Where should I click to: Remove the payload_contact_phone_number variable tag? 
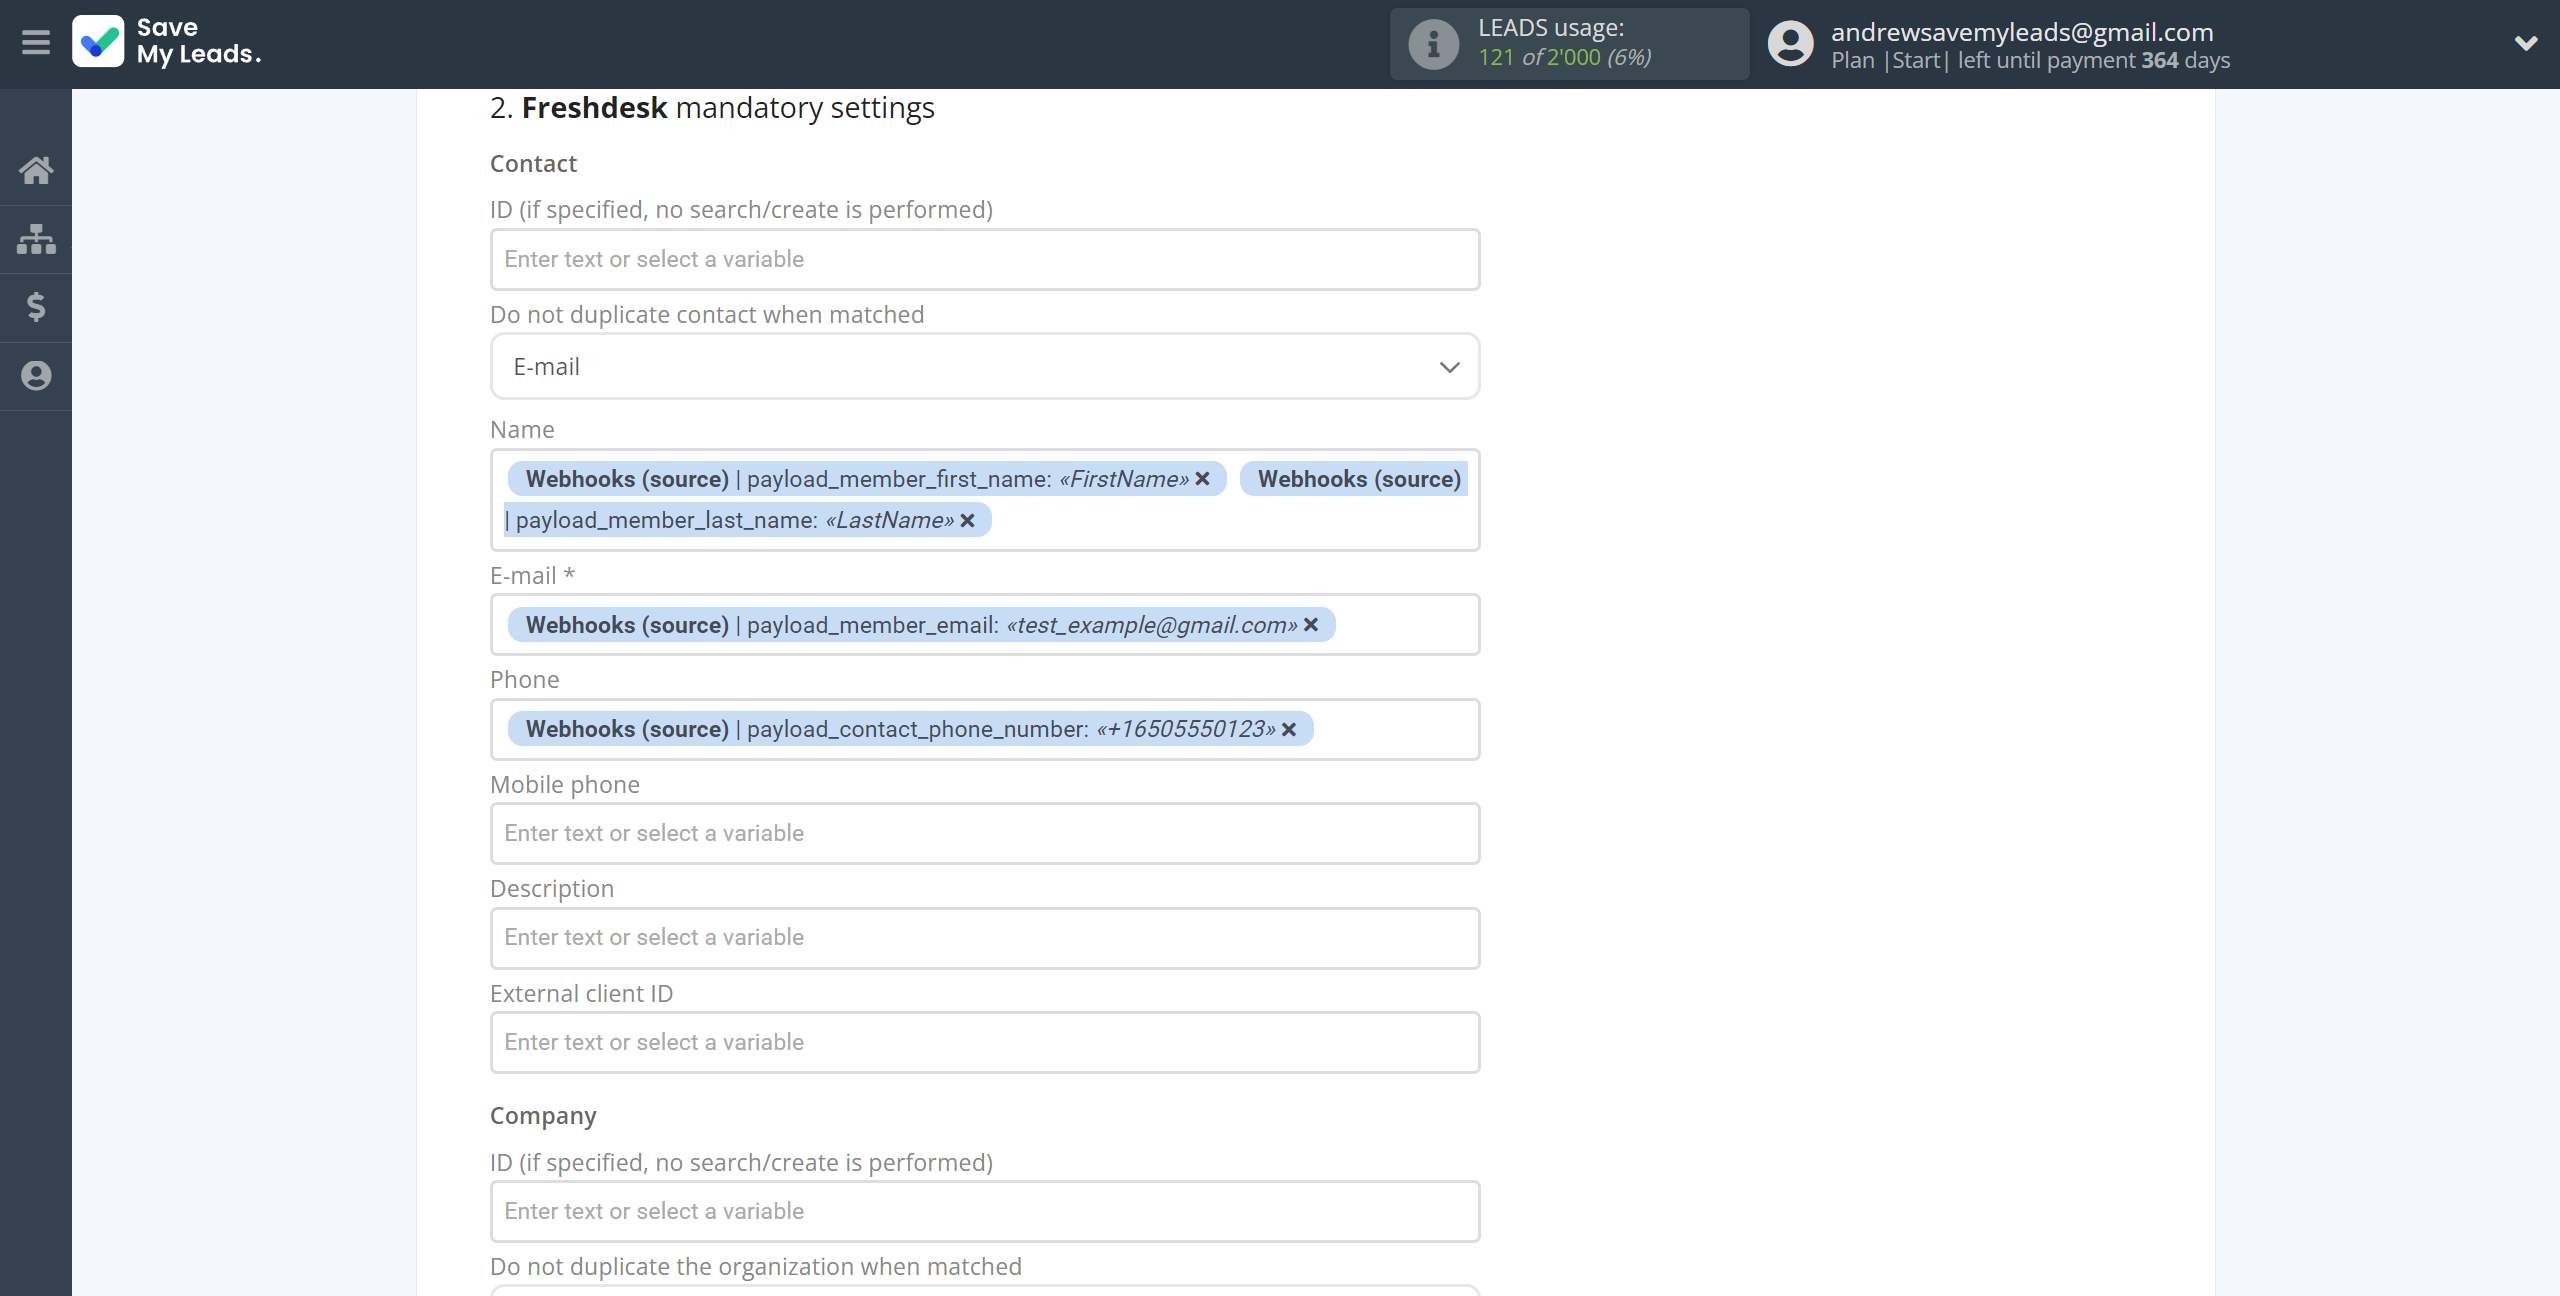(1289, 729)
